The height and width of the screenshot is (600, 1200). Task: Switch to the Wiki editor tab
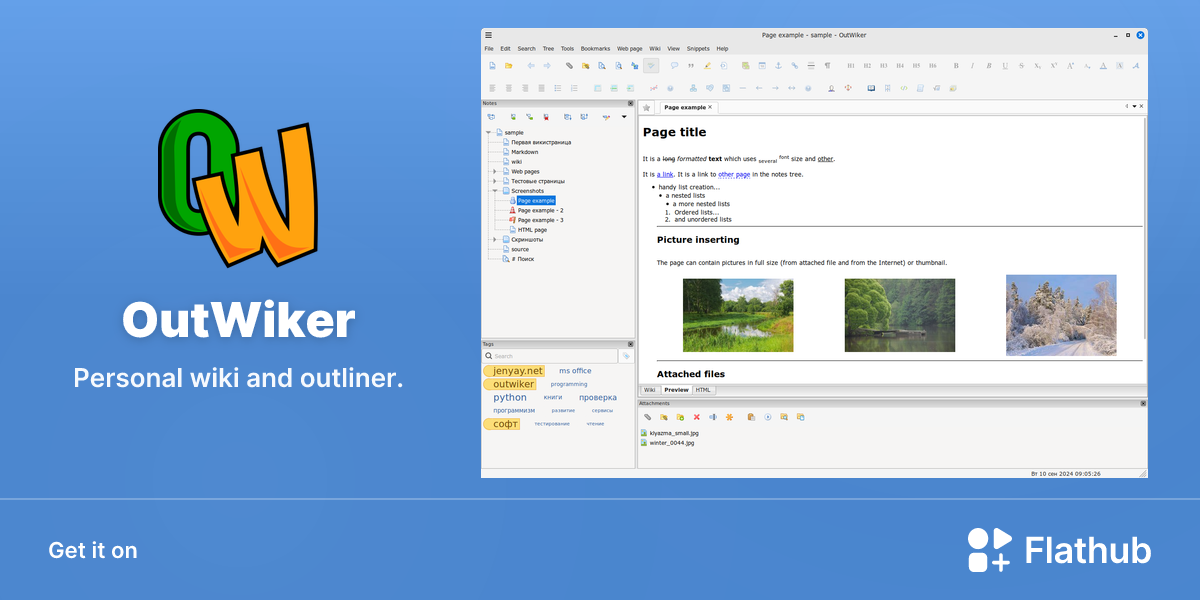click(649, 390)
